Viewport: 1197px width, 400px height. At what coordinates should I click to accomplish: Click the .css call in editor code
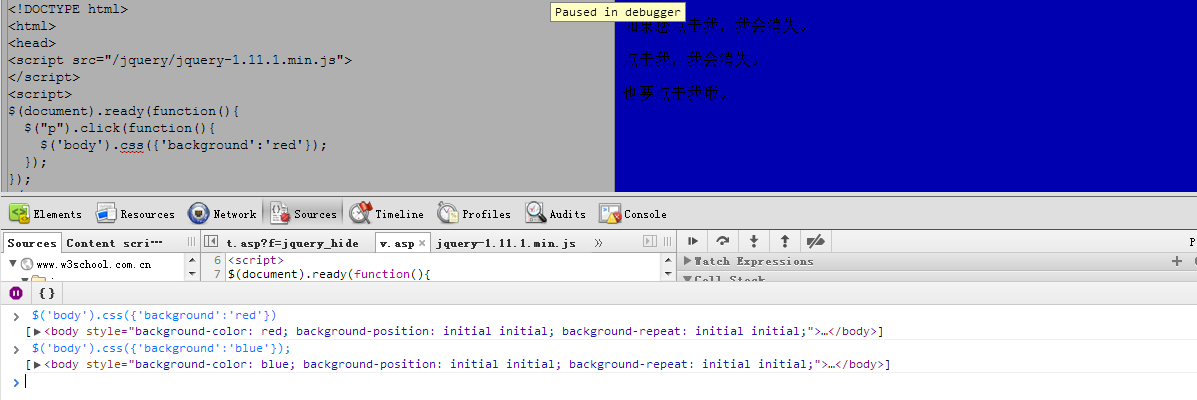click(x=130, y=145)
